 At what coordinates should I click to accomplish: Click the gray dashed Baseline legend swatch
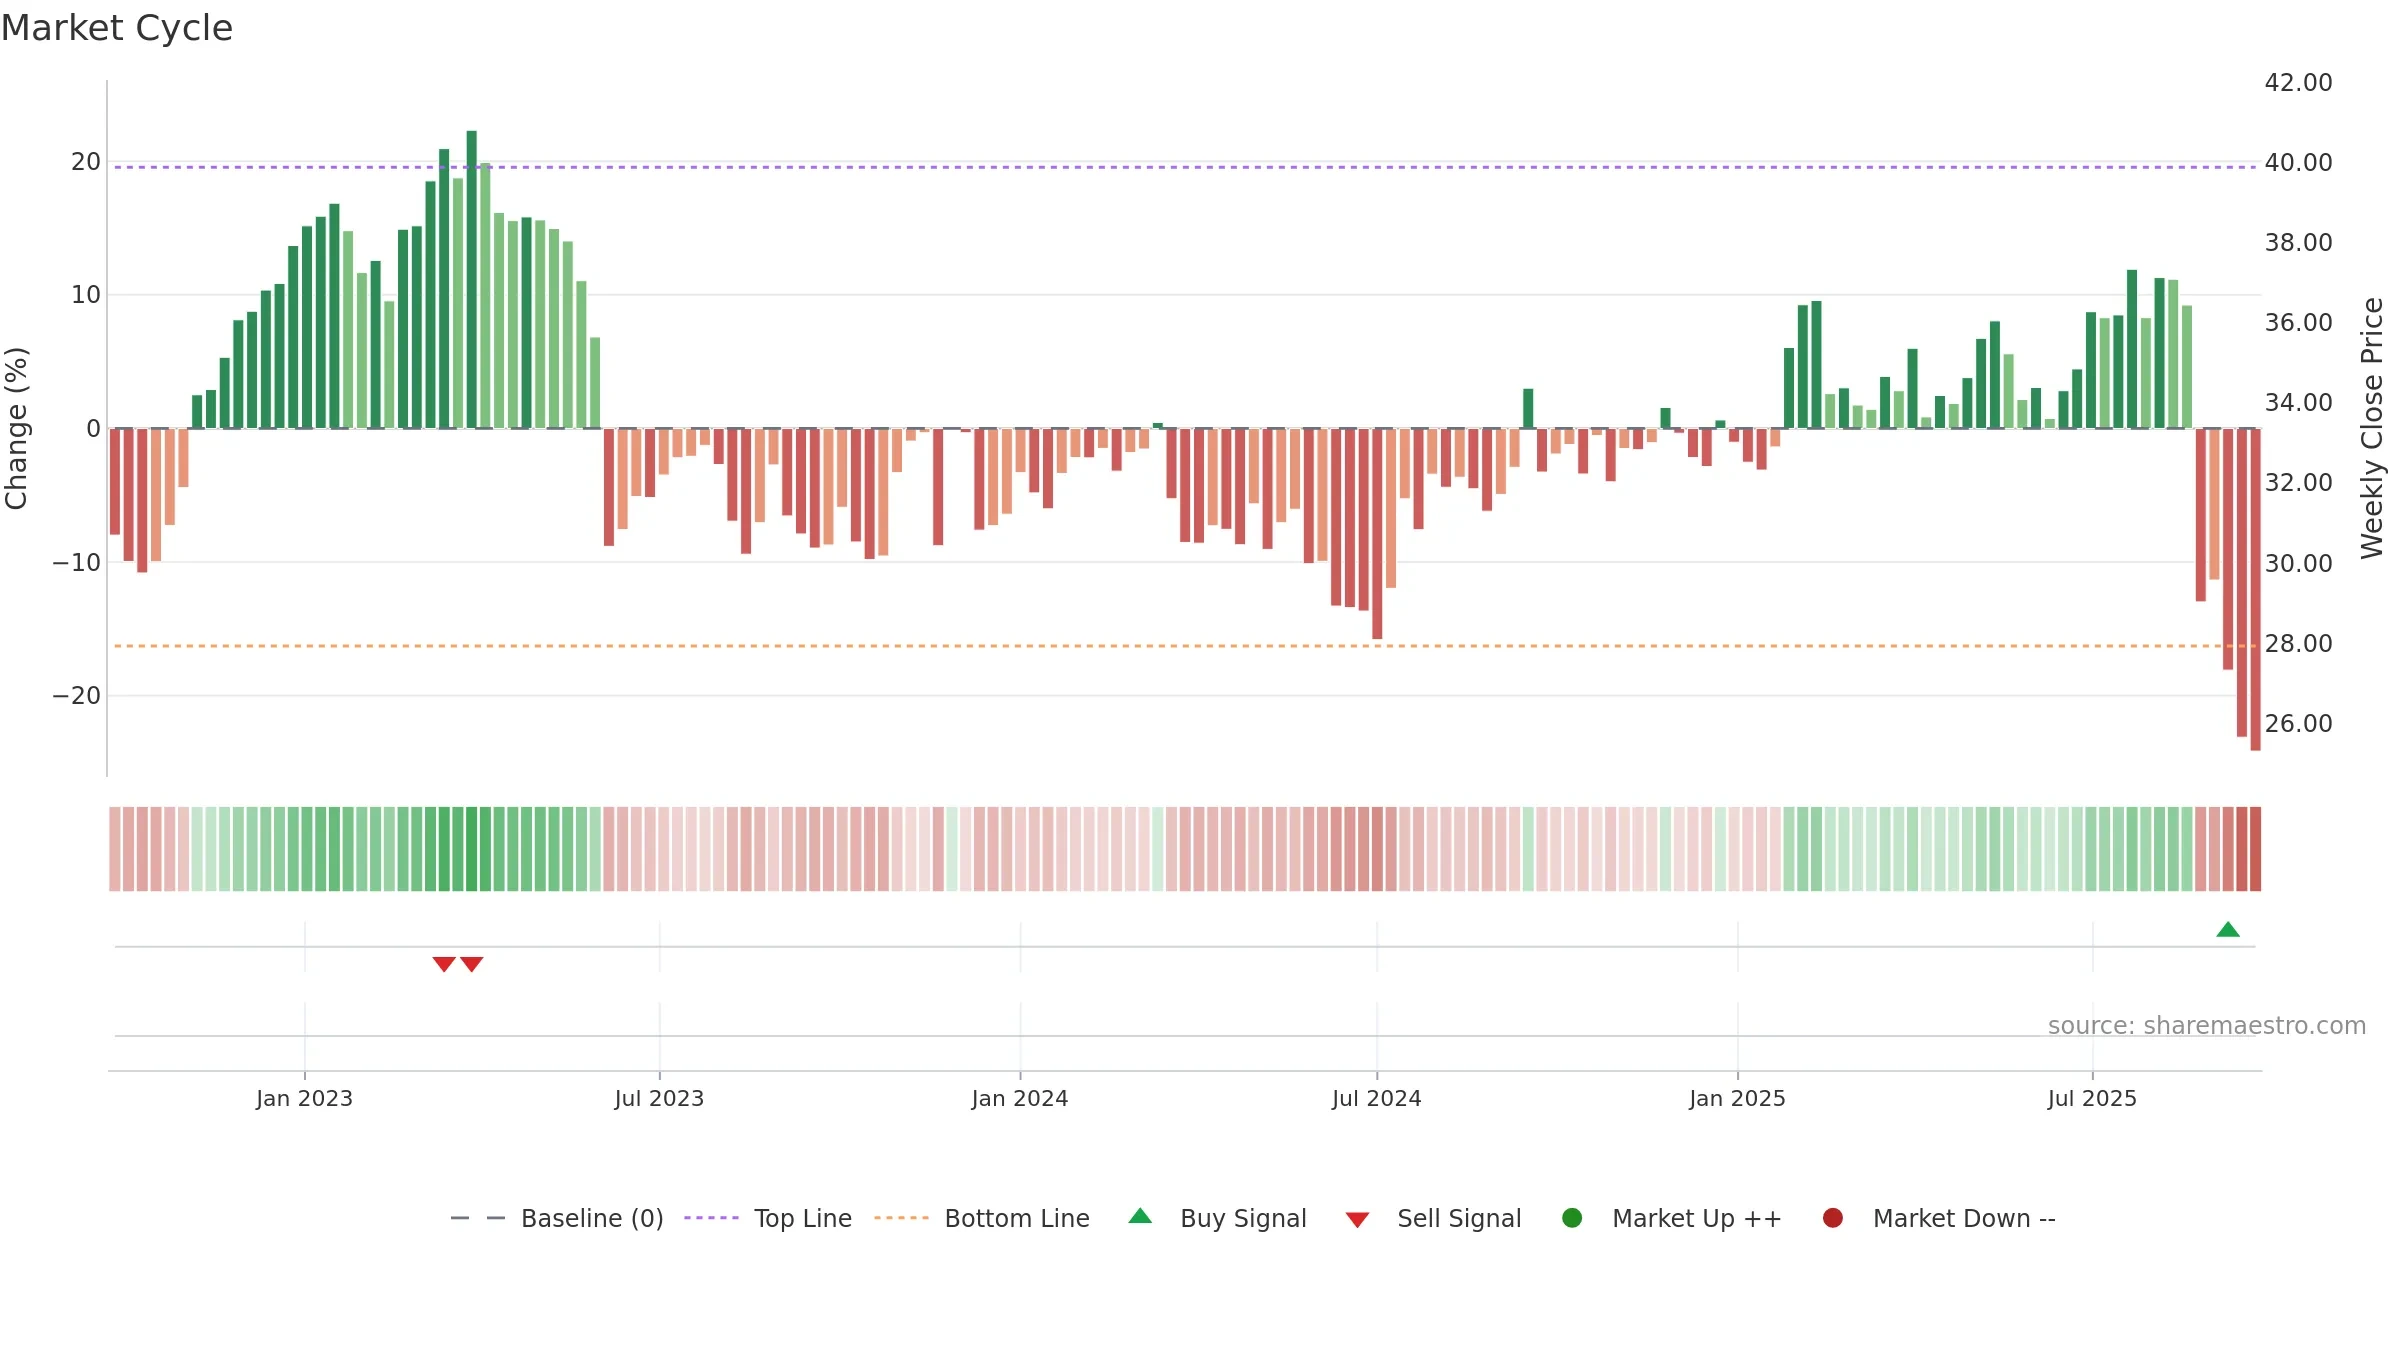click(477, 1218)
